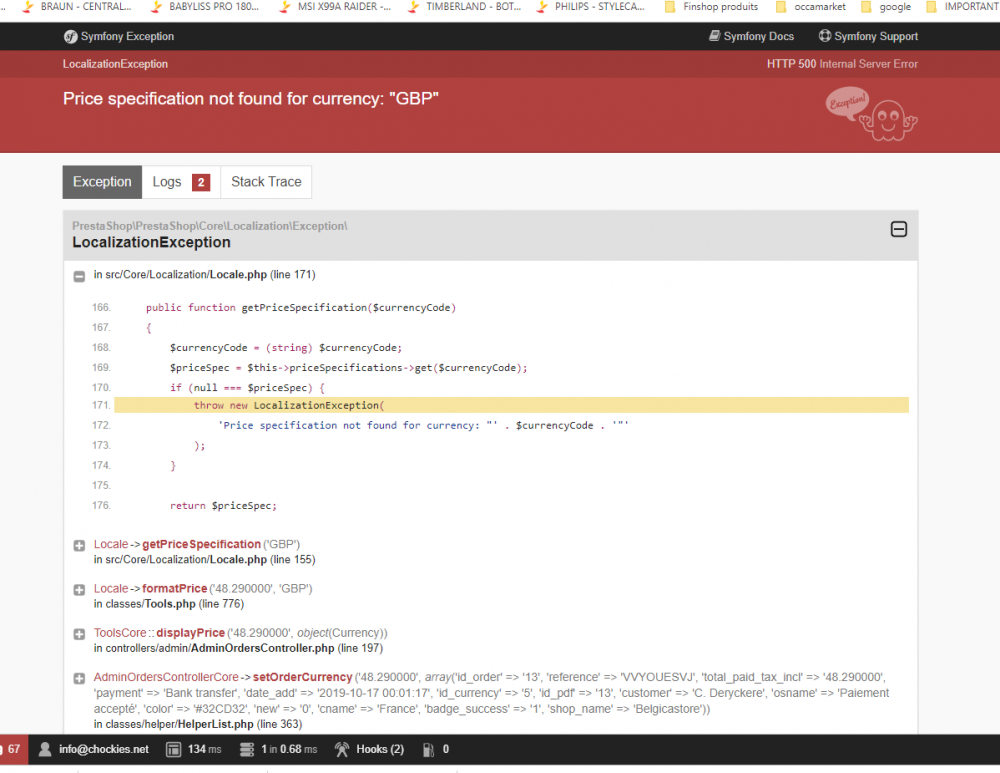Click the Tools.php (line 776) path
The image size is (1000, 773).
pos(169,604)
